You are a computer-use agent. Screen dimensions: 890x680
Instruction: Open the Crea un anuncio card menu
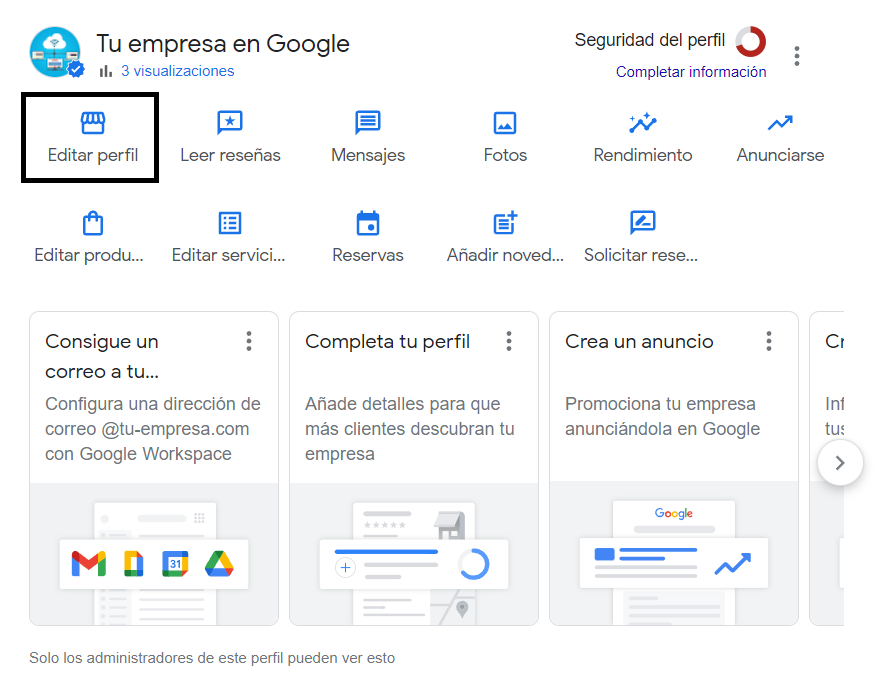(x=769, y=341)
